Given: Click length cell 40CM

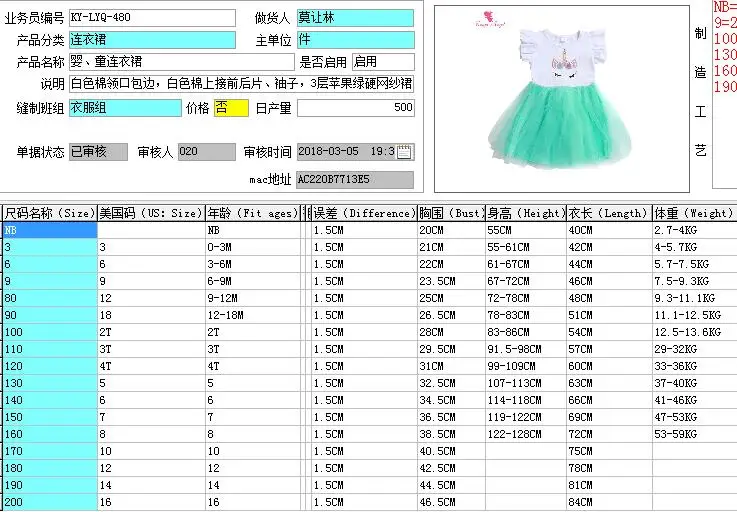Looking at the screenshot, I should click(x=609, y=230).
